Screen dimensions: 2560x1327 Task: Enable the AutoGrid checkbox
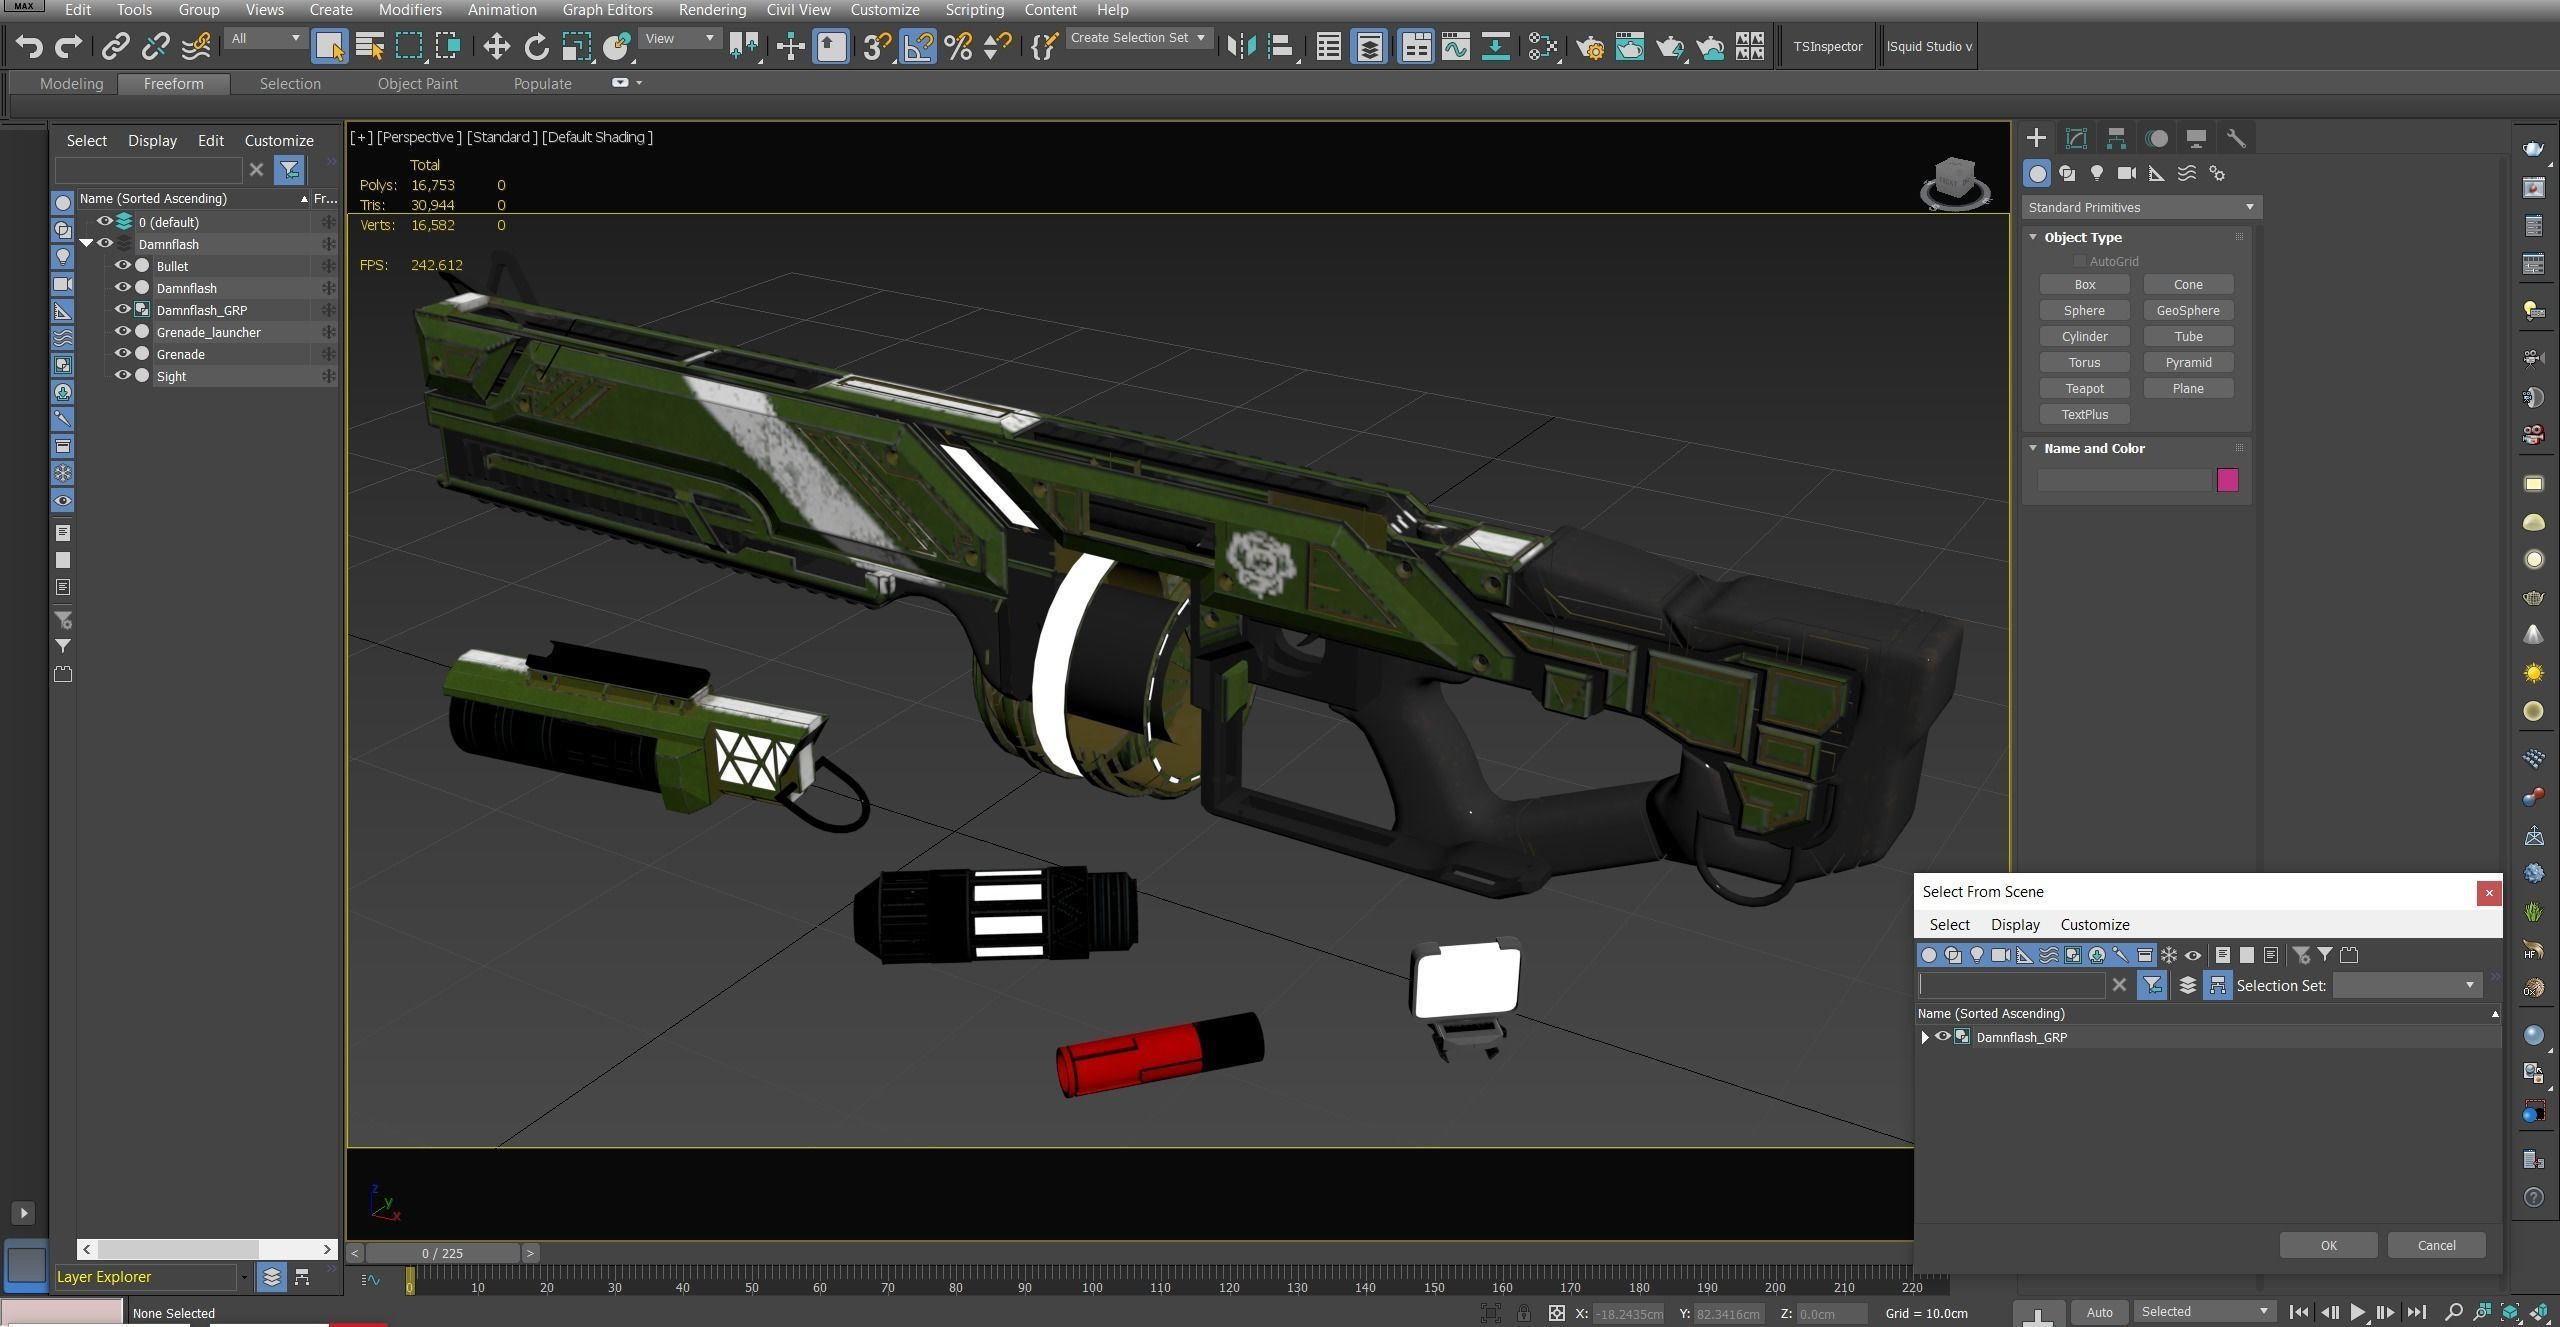tap(2080, 261)
